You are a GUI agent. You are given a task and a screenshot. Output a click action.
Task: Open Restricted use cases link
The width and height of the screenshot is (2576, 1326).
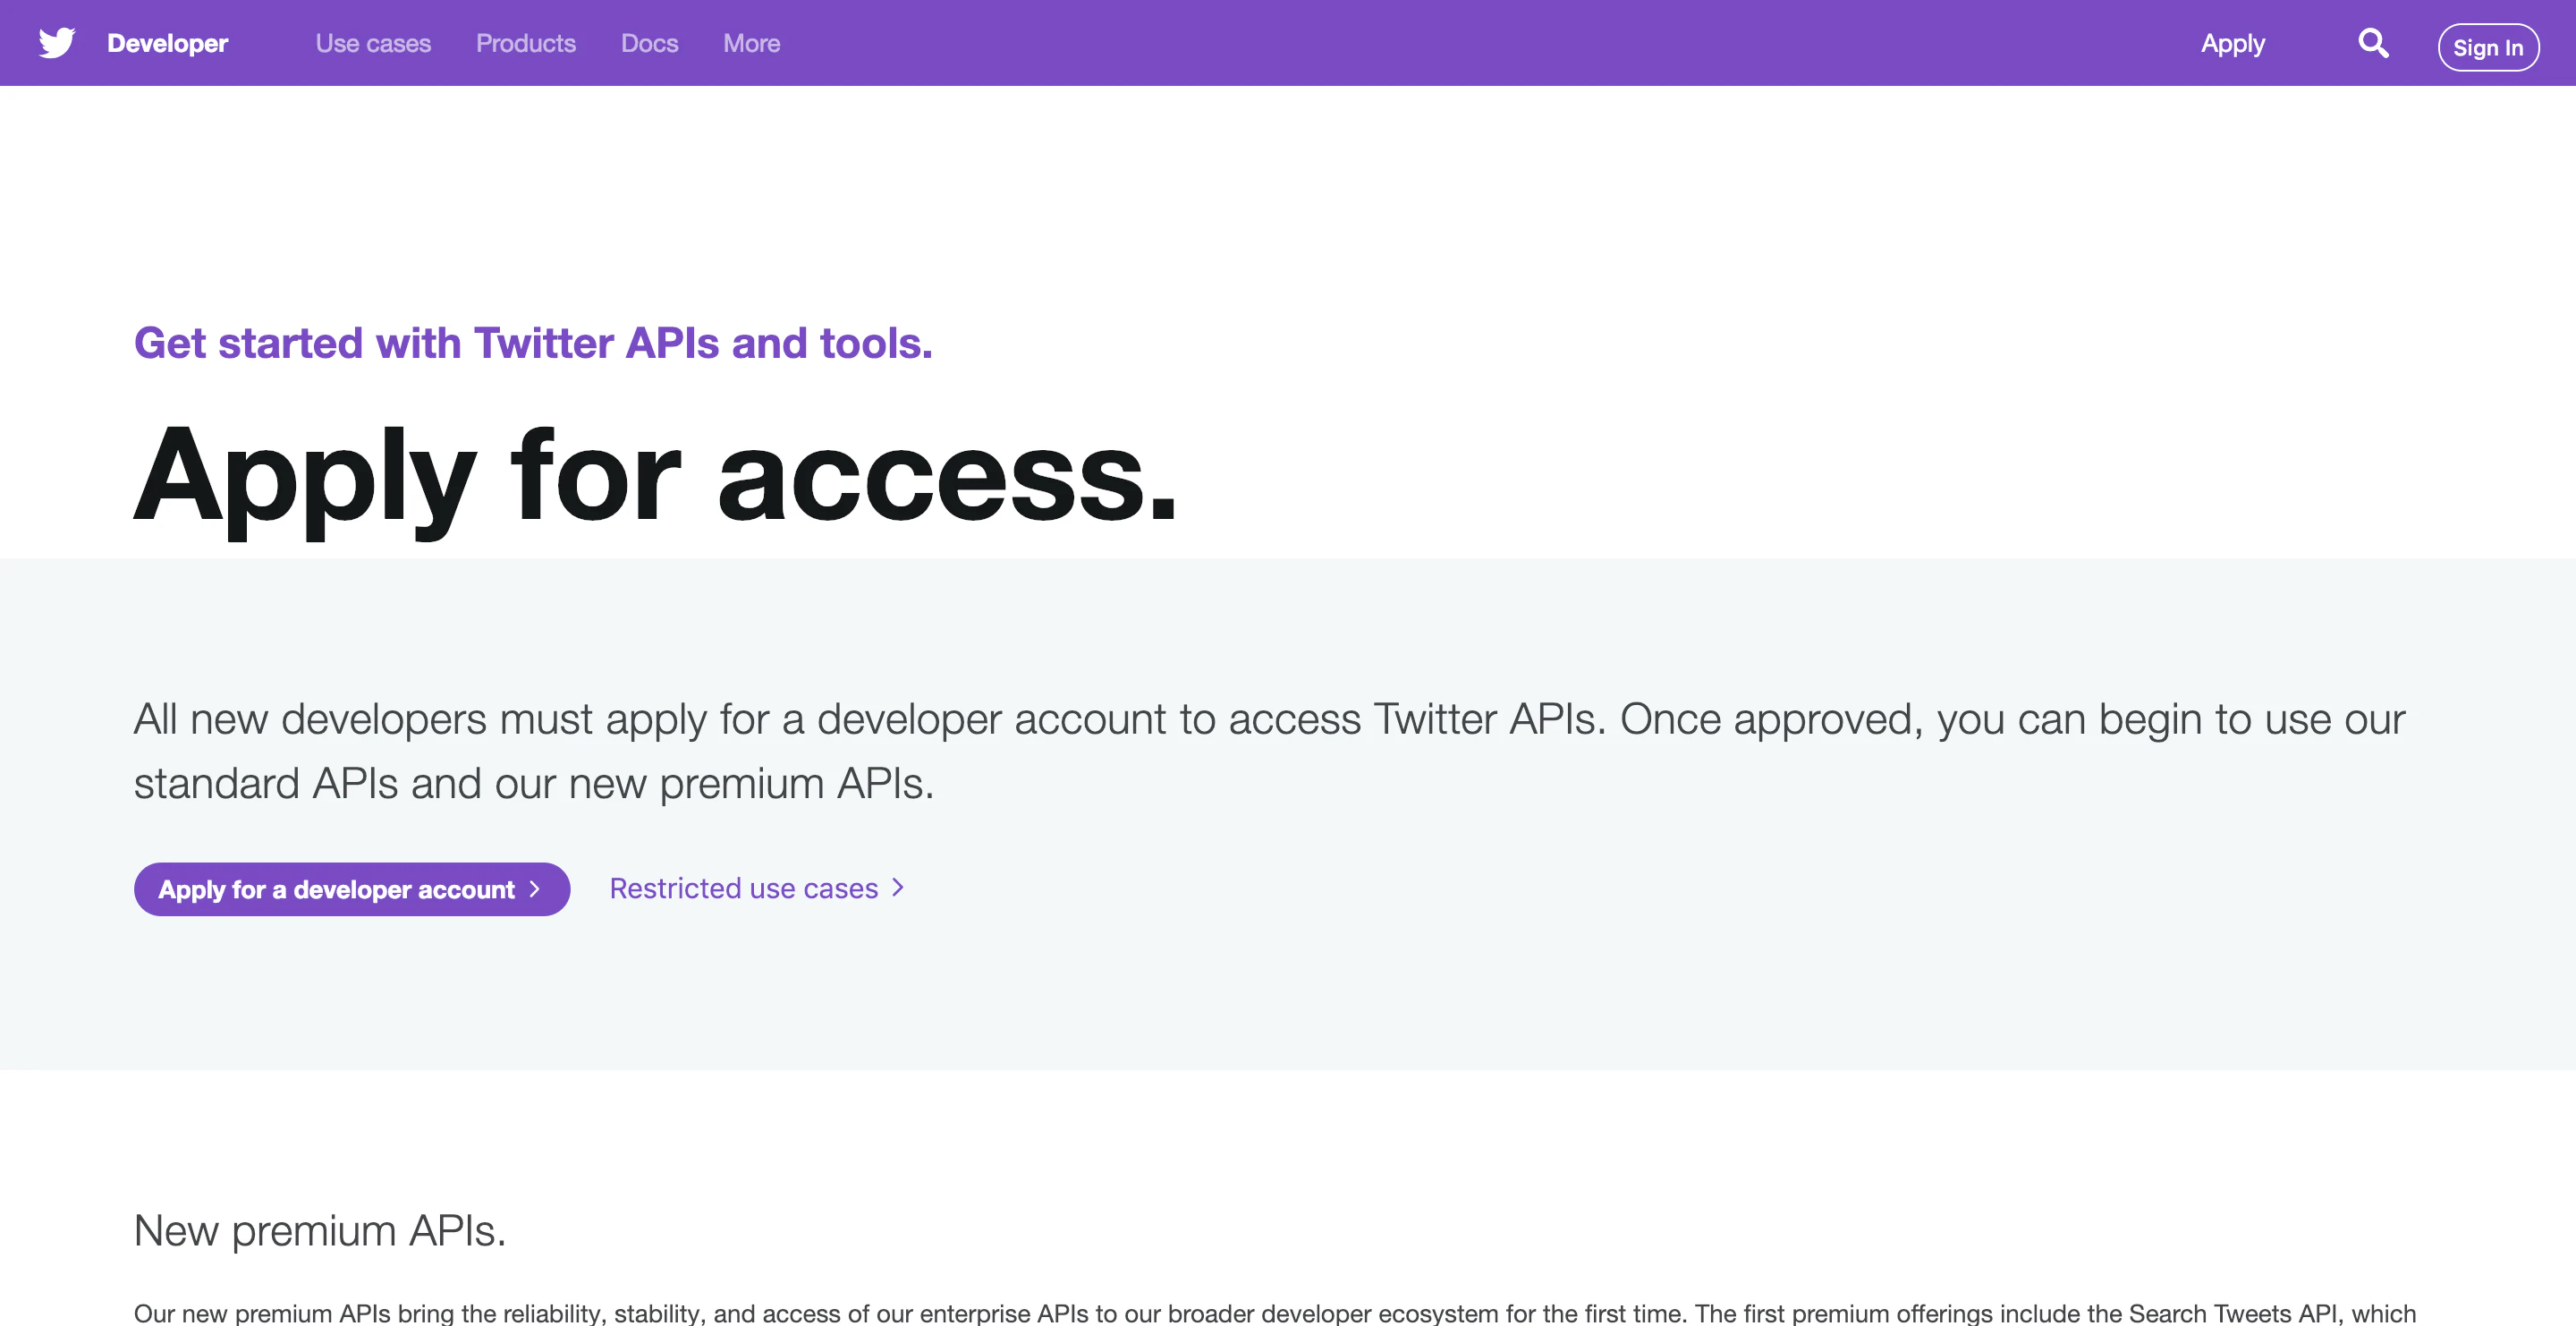pyautogui.click(x=757, y=888)
